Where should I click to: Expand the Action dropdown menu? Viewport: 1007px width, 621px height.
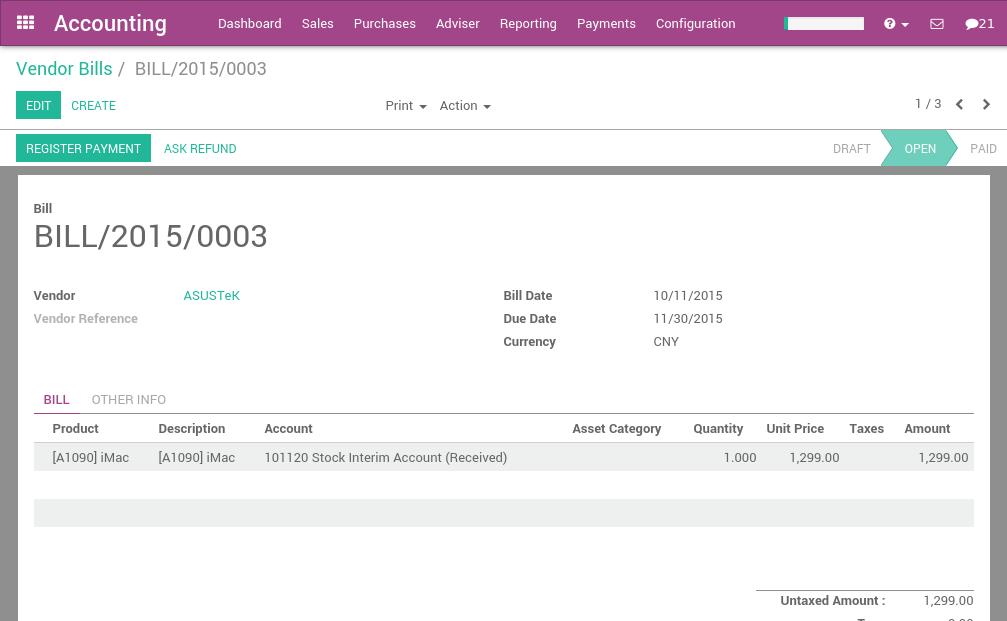pos(464,105)
